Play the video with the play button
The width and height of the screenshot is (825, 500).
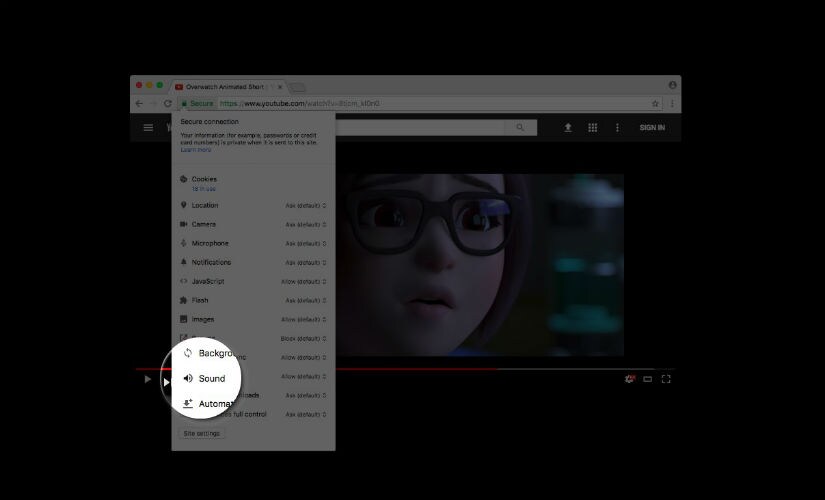tap(147, 379)
